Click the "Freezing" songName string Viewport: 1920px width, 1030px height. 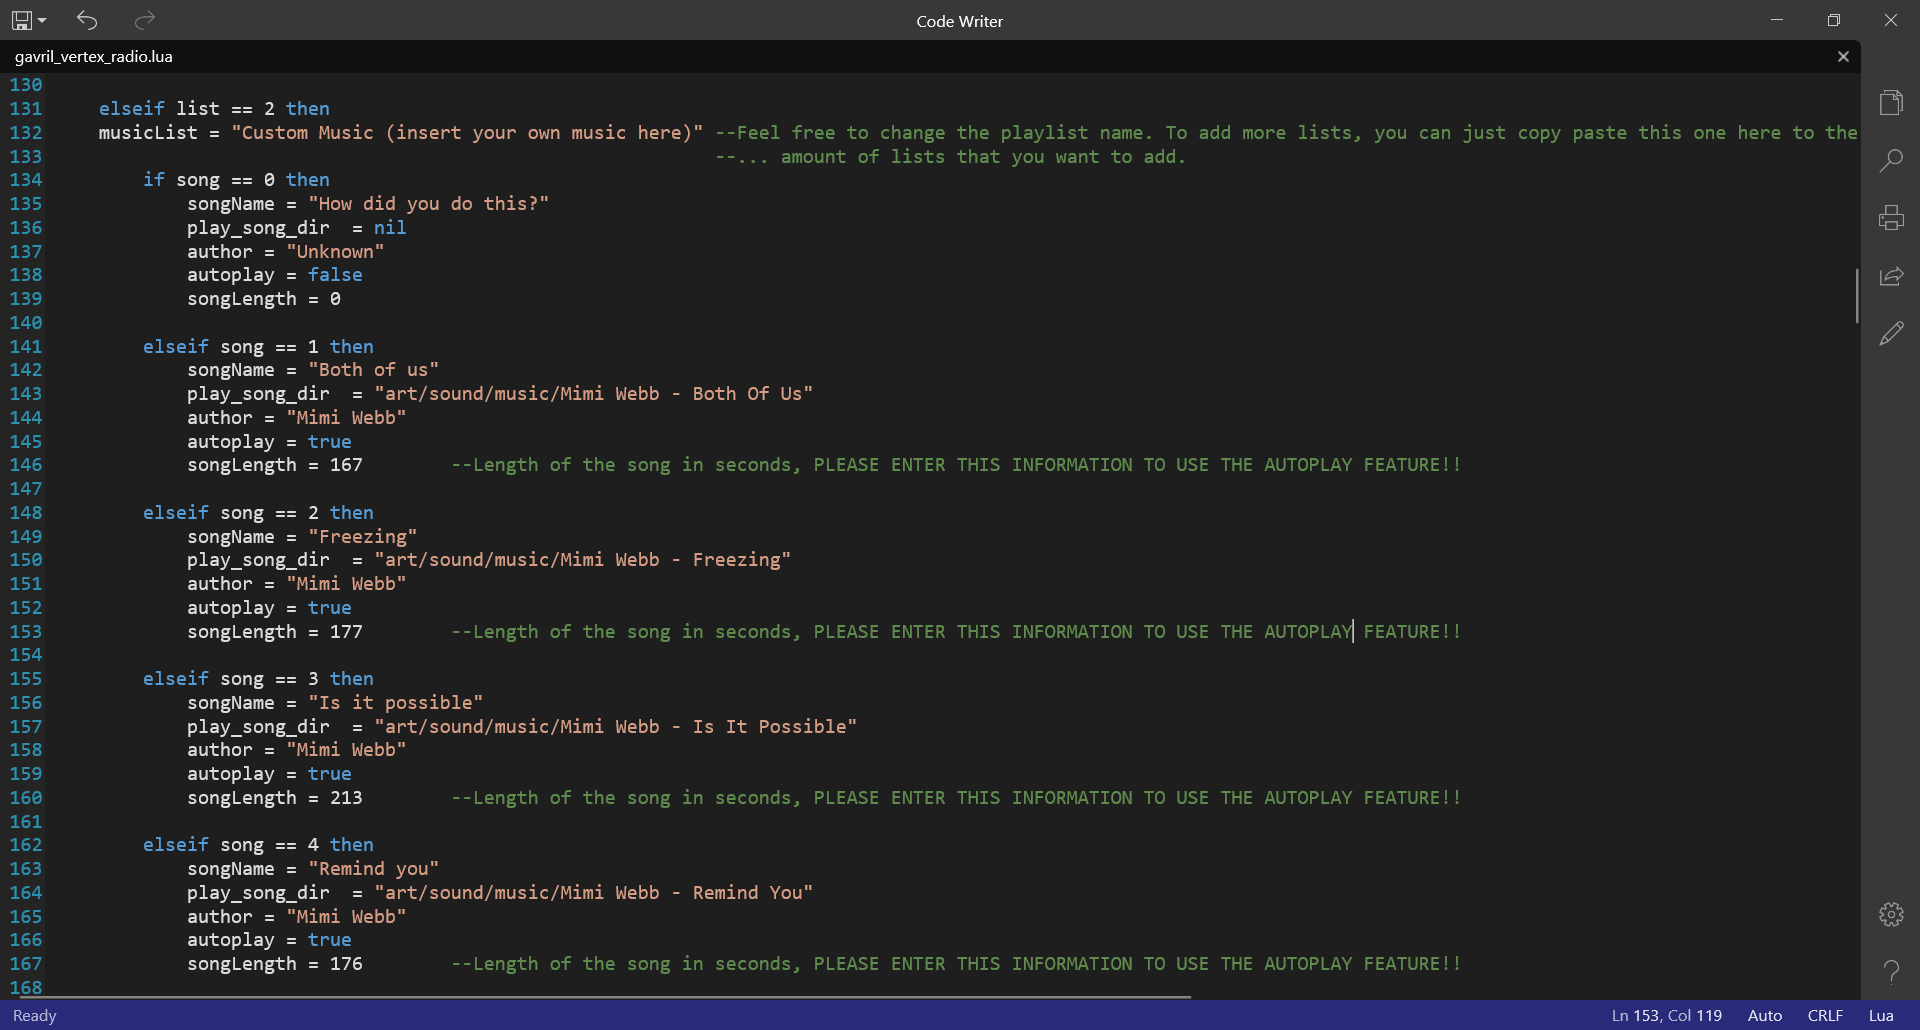pos(362,537)
